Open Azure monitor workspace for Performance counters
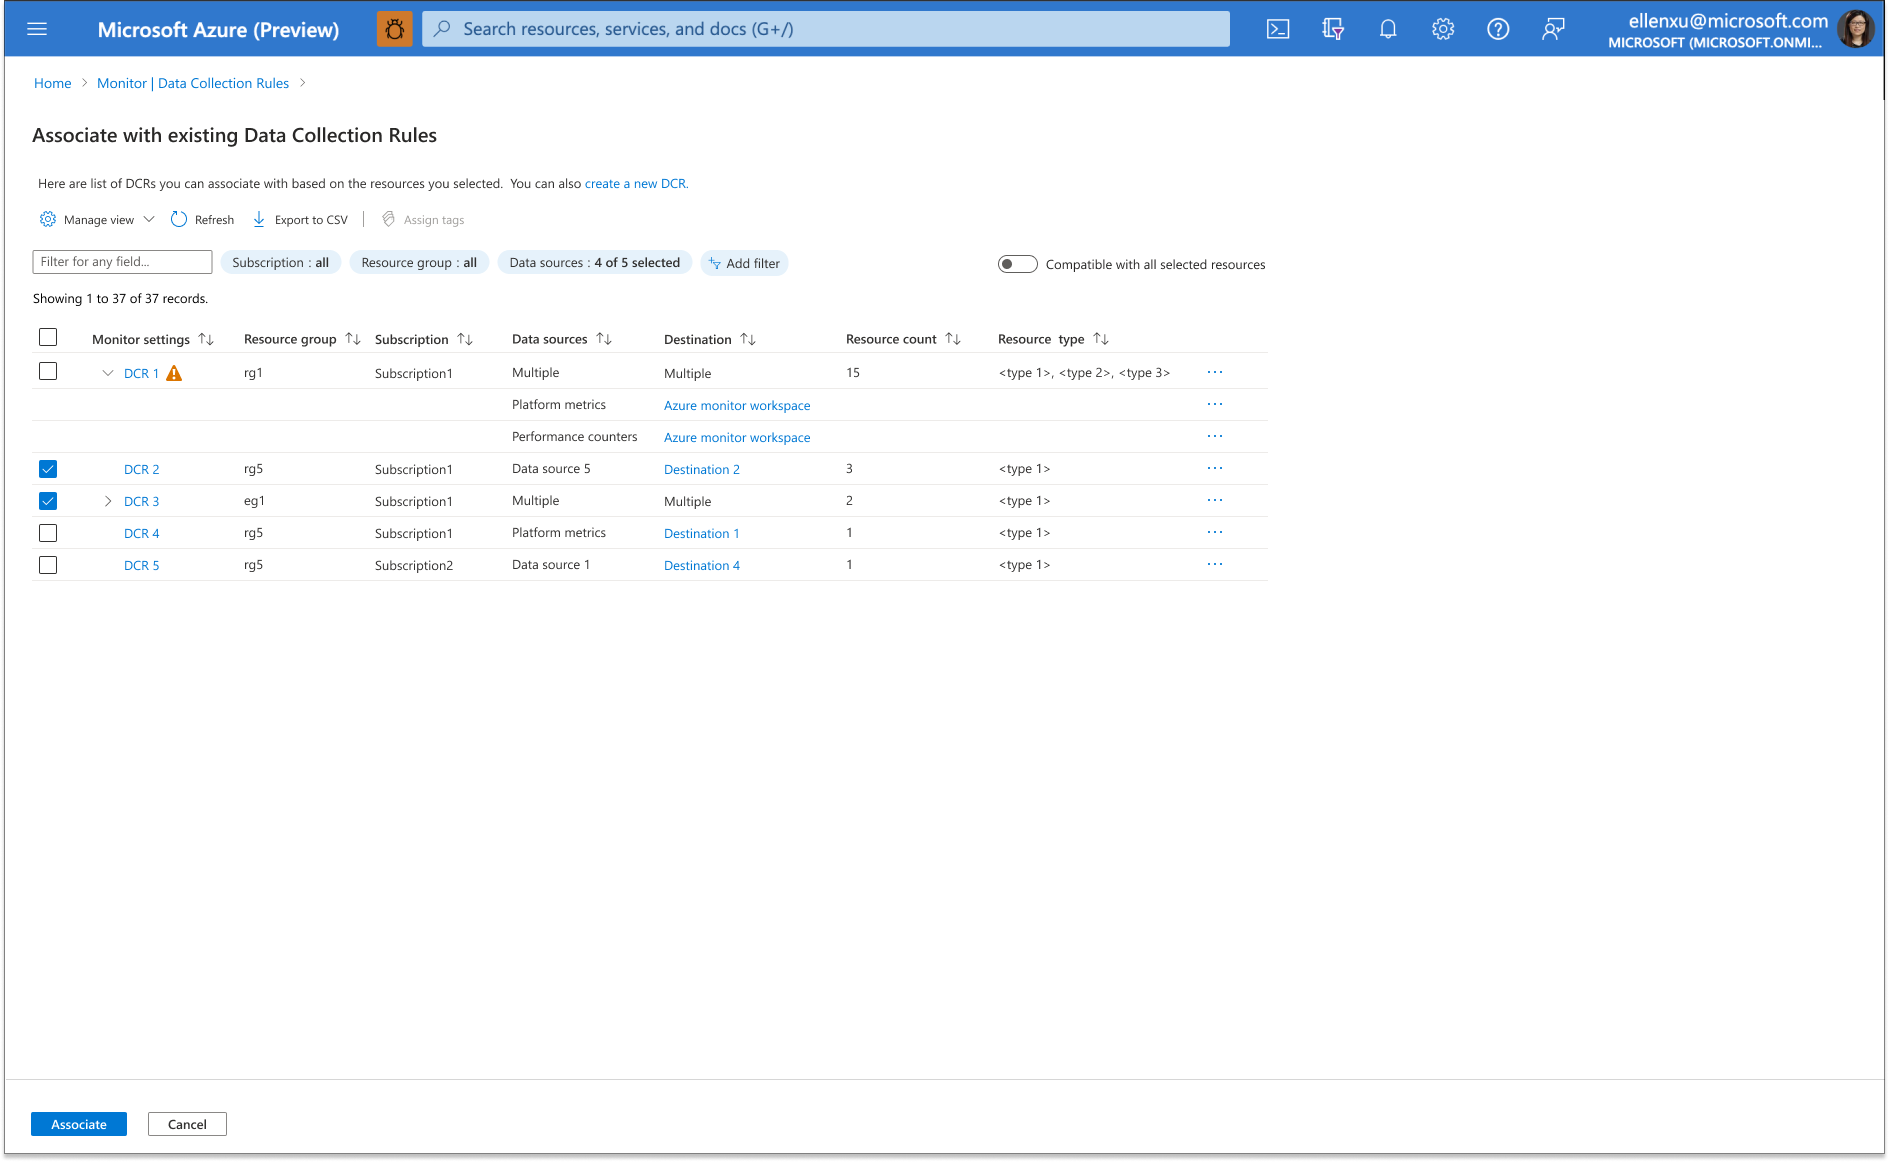 pyautogui.click(x=737, y=437)
